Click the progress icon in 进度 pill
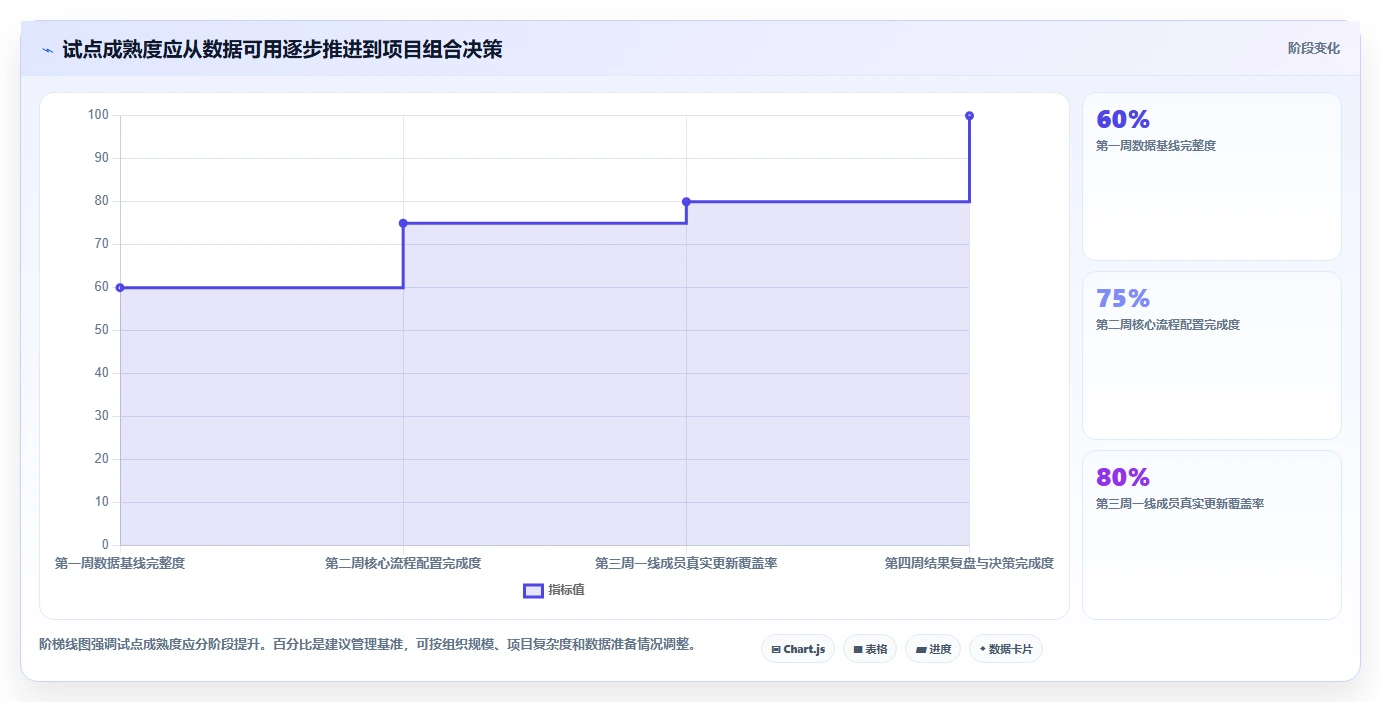 coord(920,649)
